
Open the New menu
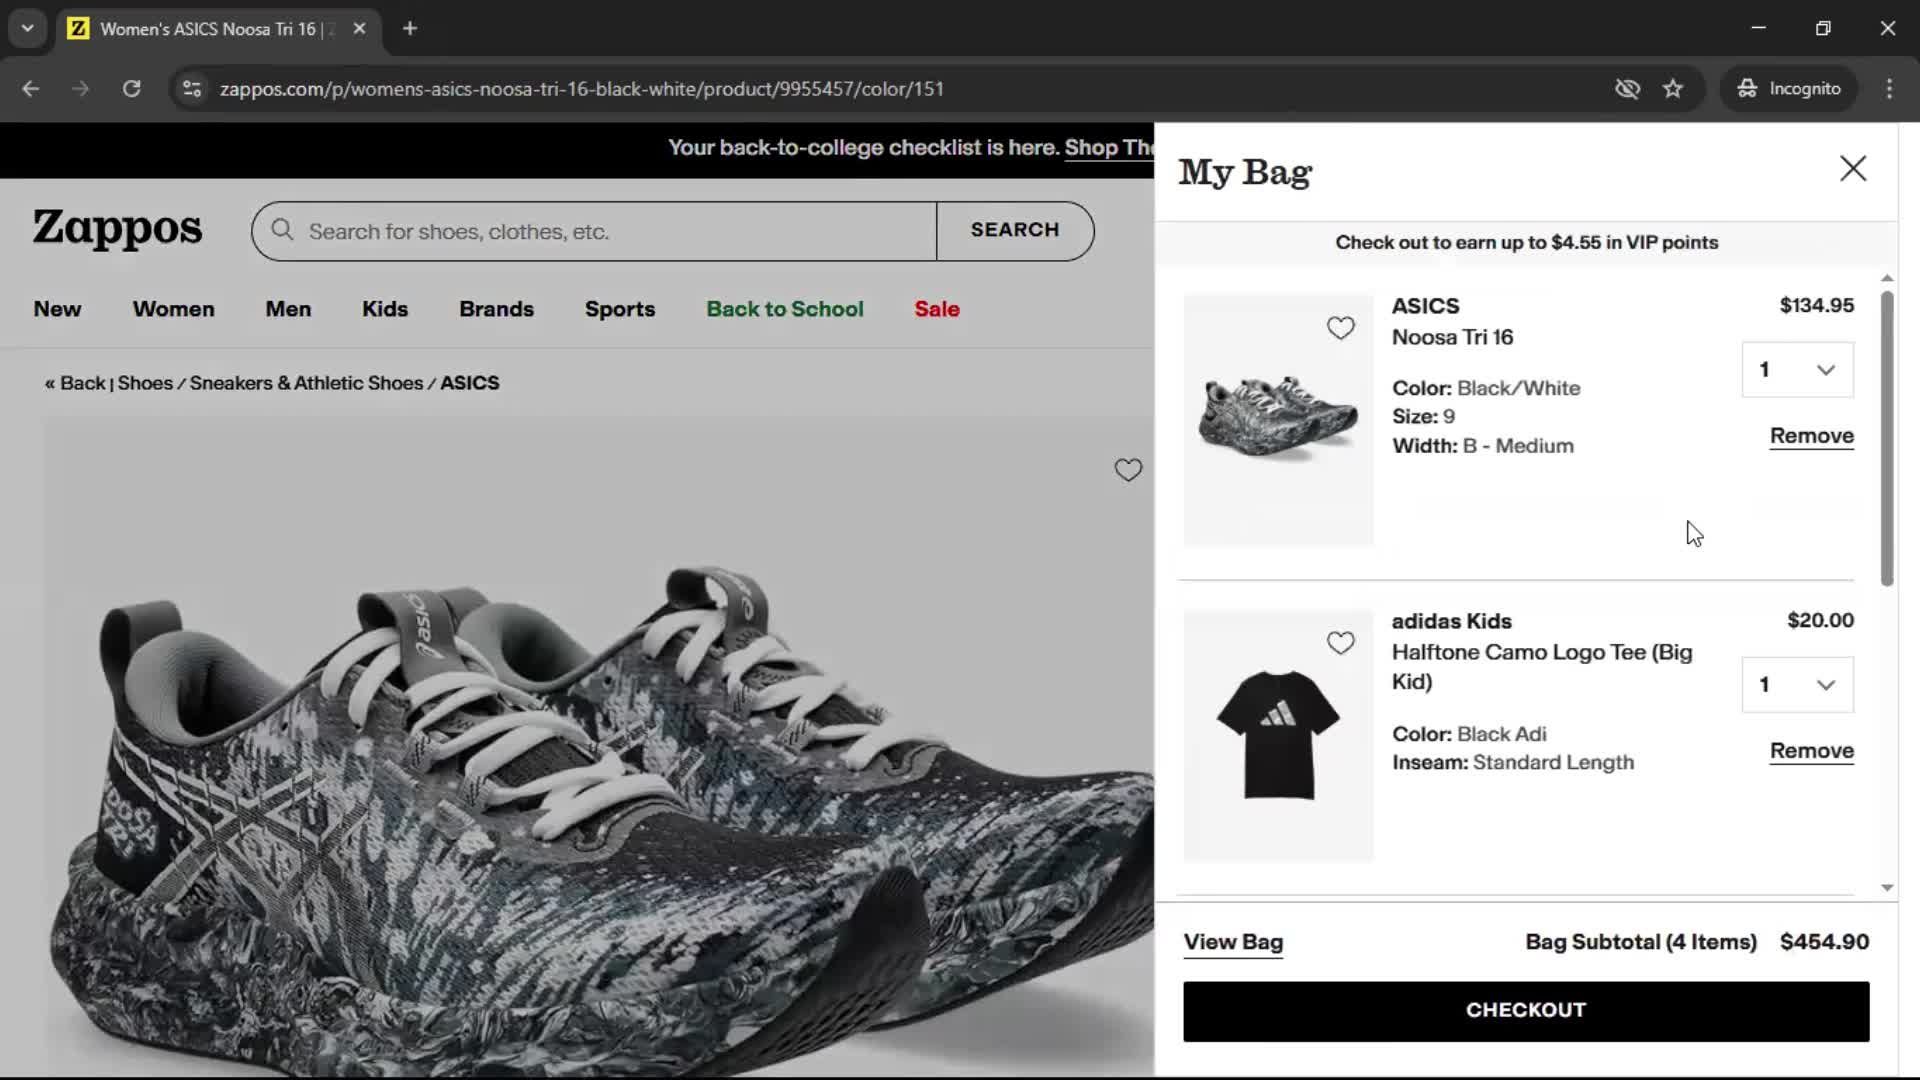pyautogui.click(x=57, y=309)
